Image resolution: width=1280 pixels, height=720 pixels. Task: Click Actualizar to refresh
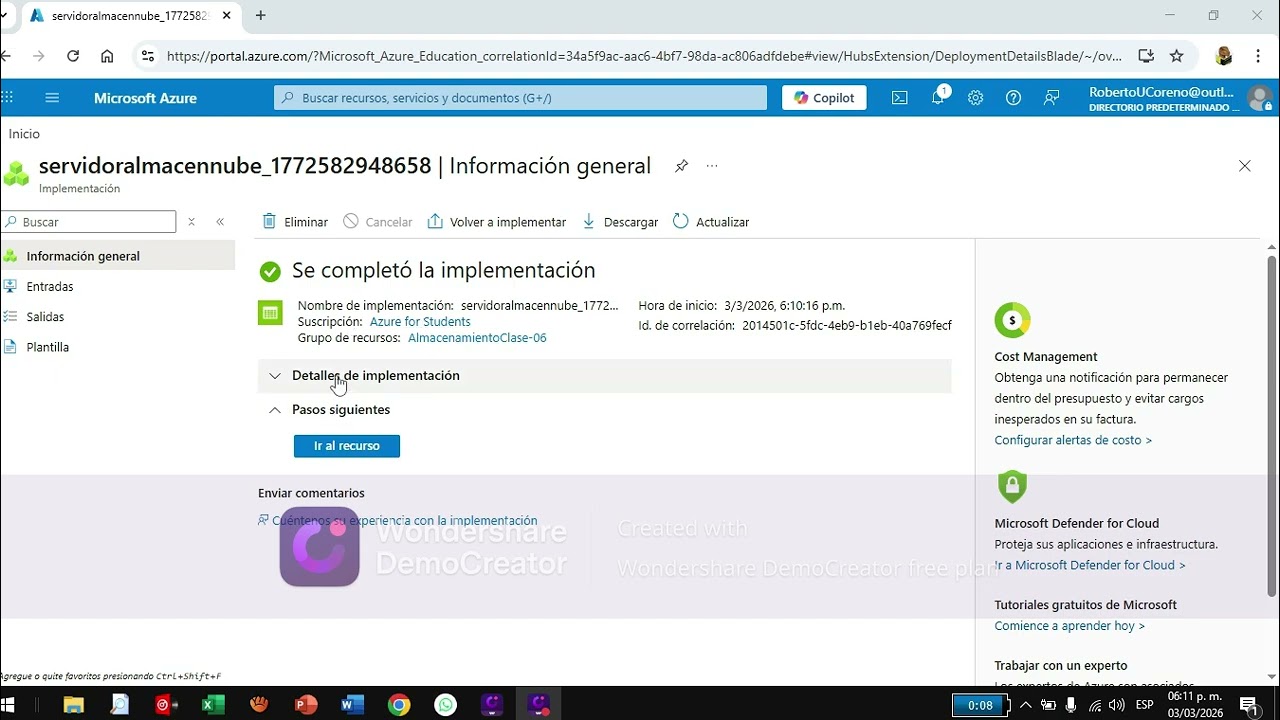711,222
